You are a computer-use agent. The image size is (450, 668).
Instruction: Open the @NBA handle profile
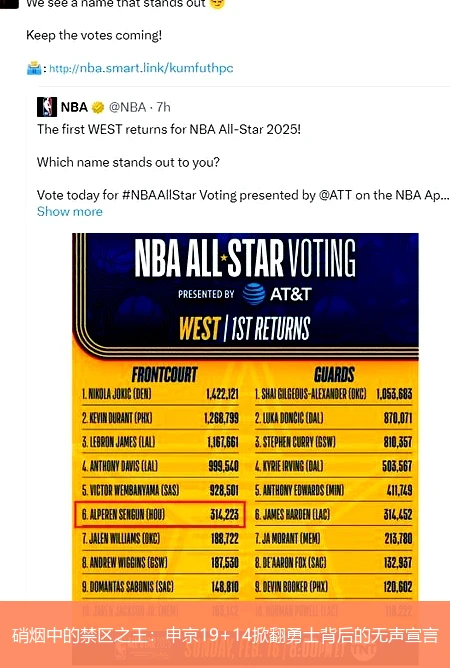click(x=128, y=107)
